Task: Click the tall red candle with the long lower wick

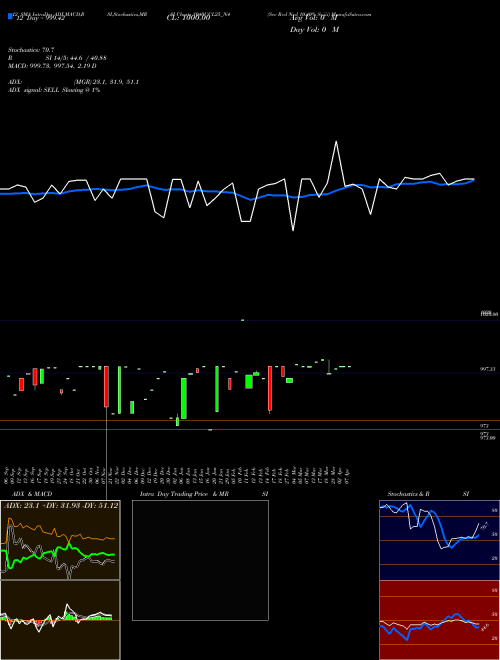Action: (x=106, y=386)
